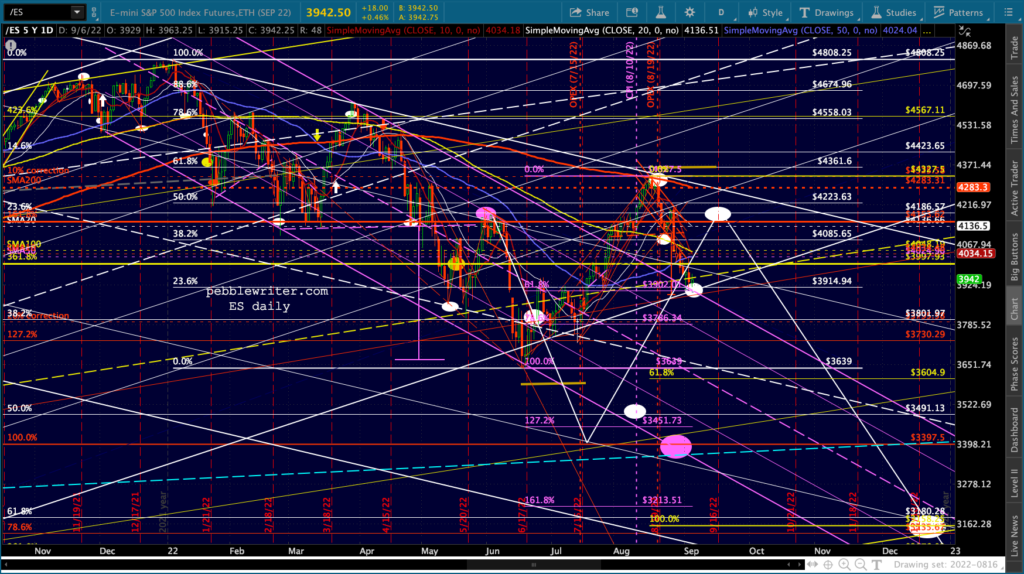This screenshot has height=574, width=1024.
Task: Click the 4136.5 white price bubble
Action: click(x=973, y=226)
